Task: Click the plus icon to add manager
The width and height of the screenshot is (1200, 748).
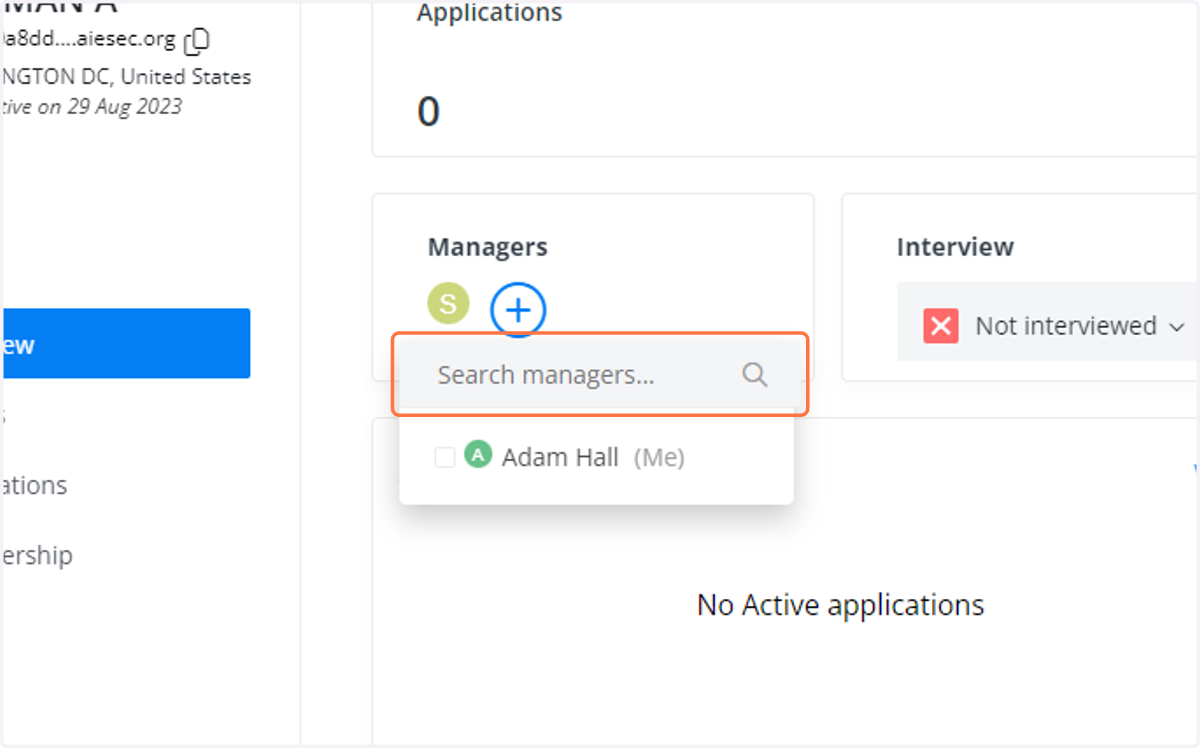Action: click(x=518, y=310)
